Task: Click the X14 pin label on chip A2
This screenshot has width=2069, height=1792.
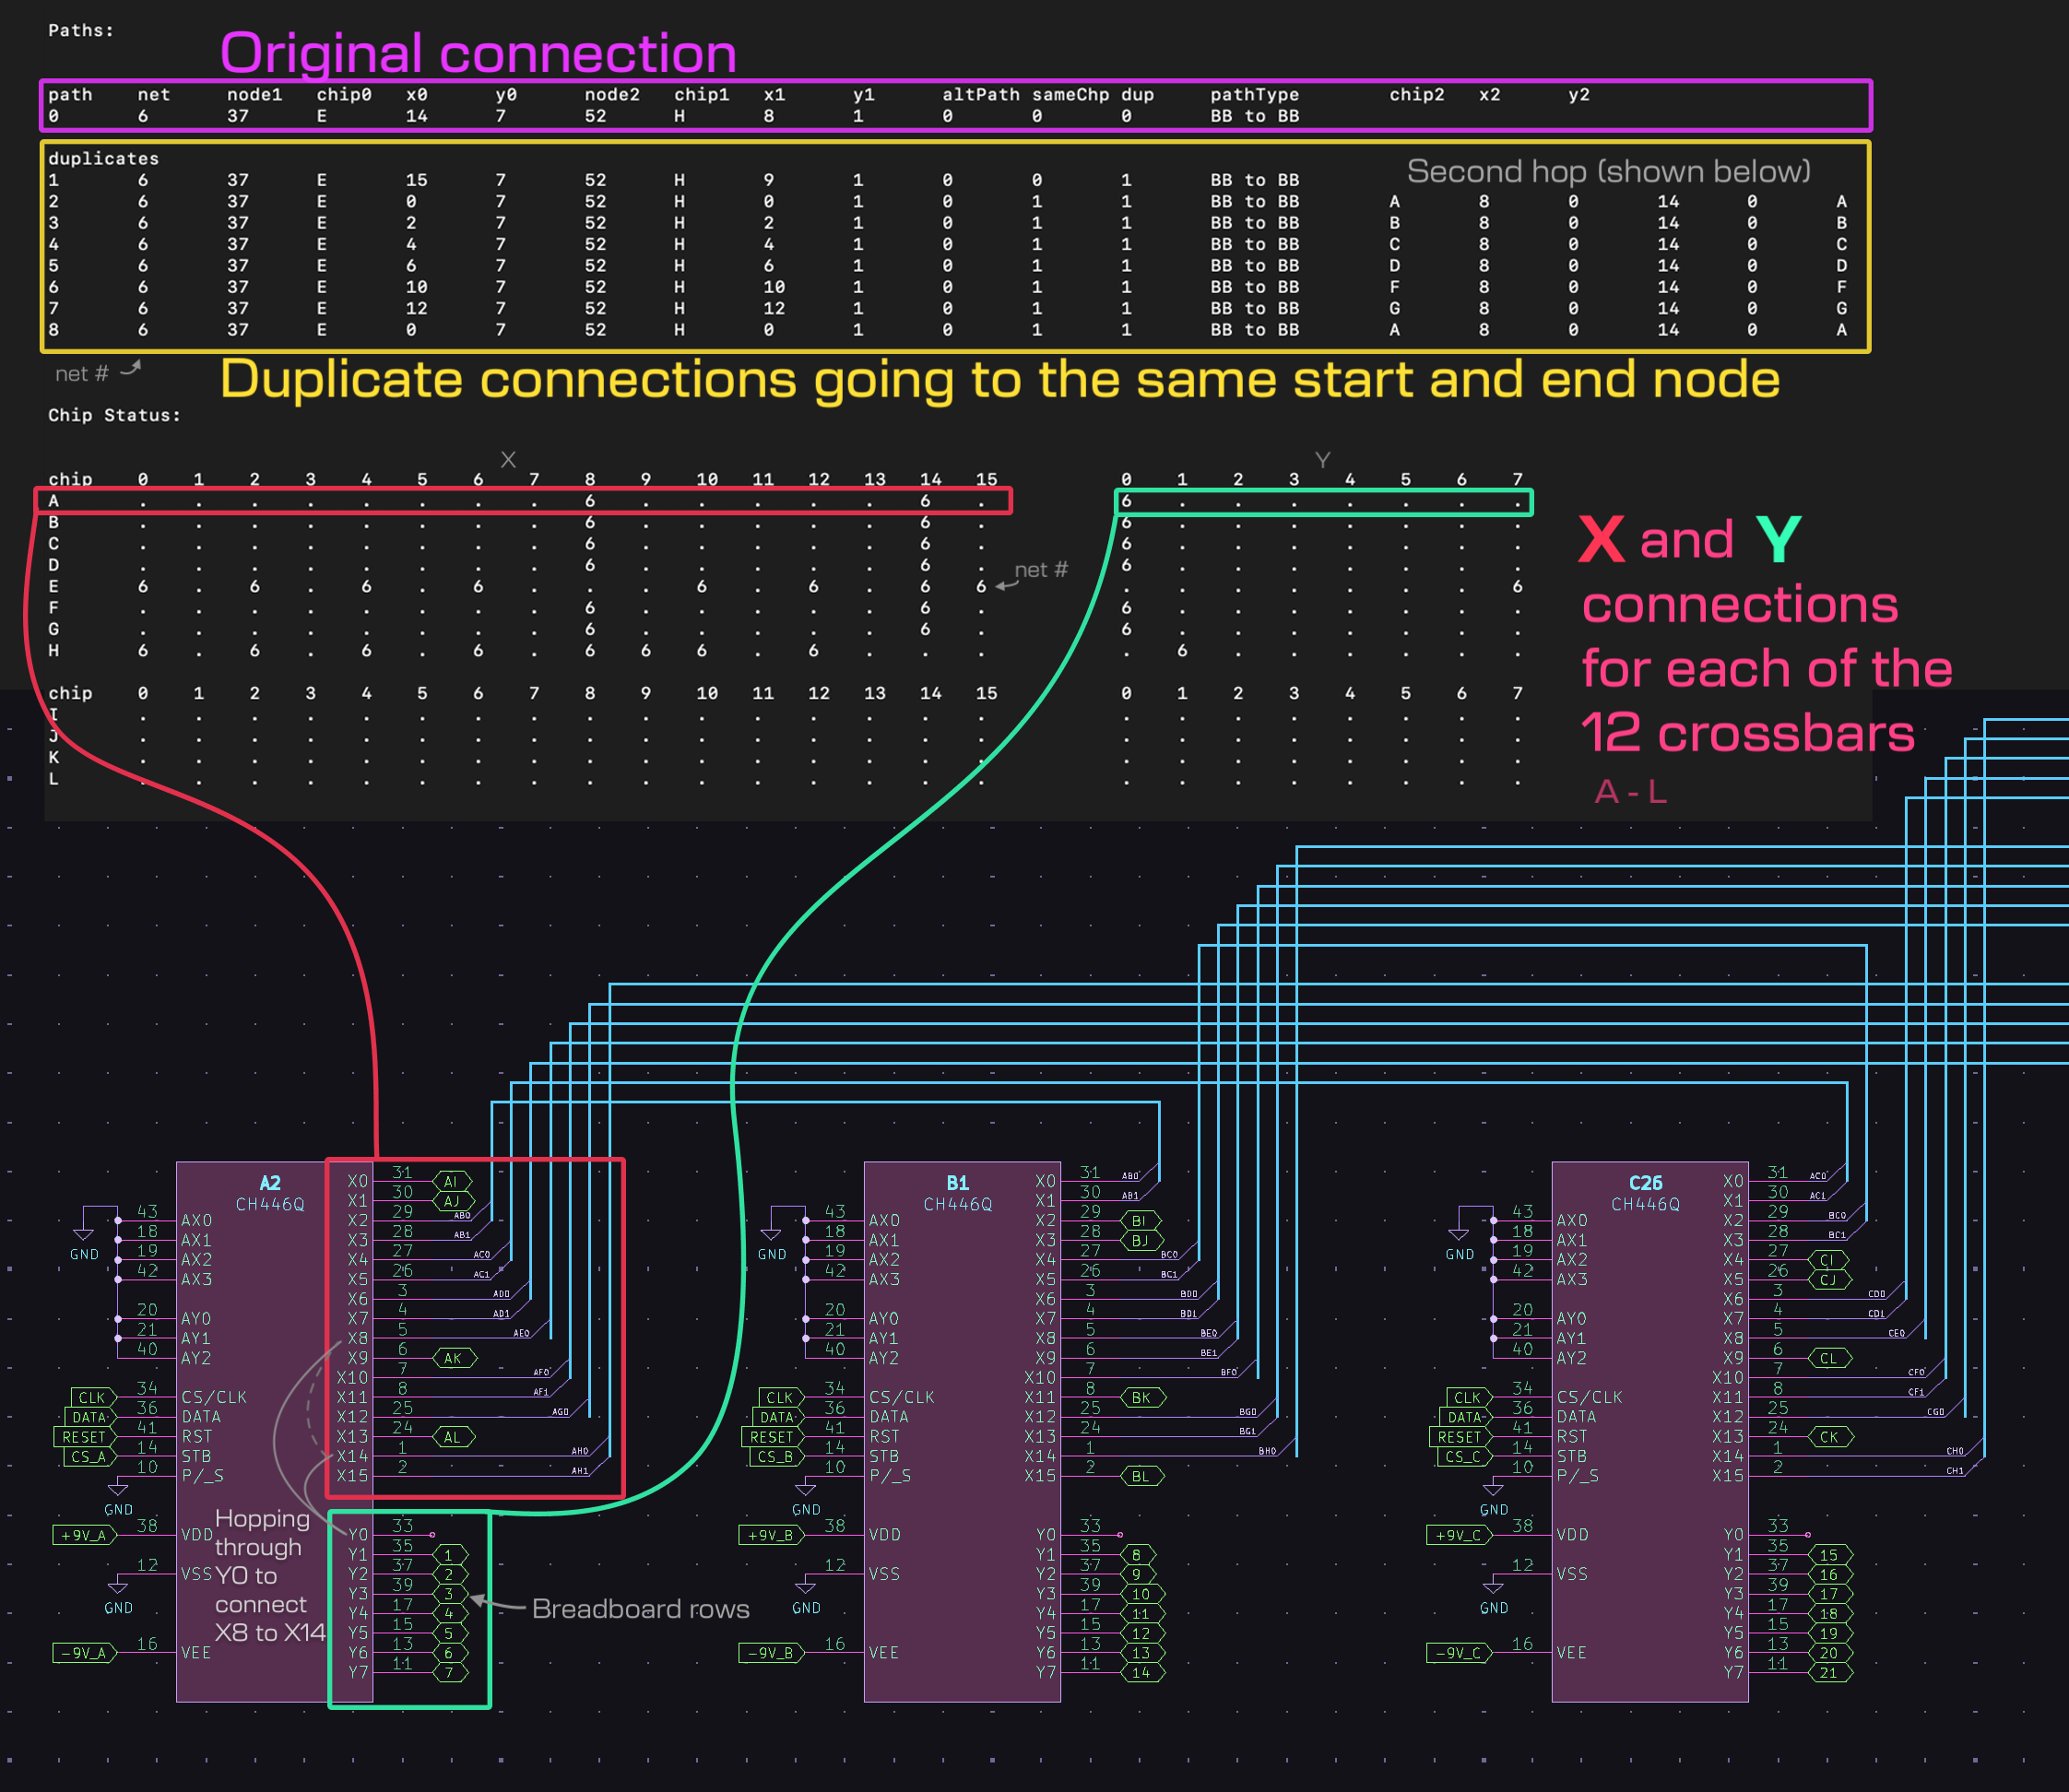Action: tap(352, 1456)
